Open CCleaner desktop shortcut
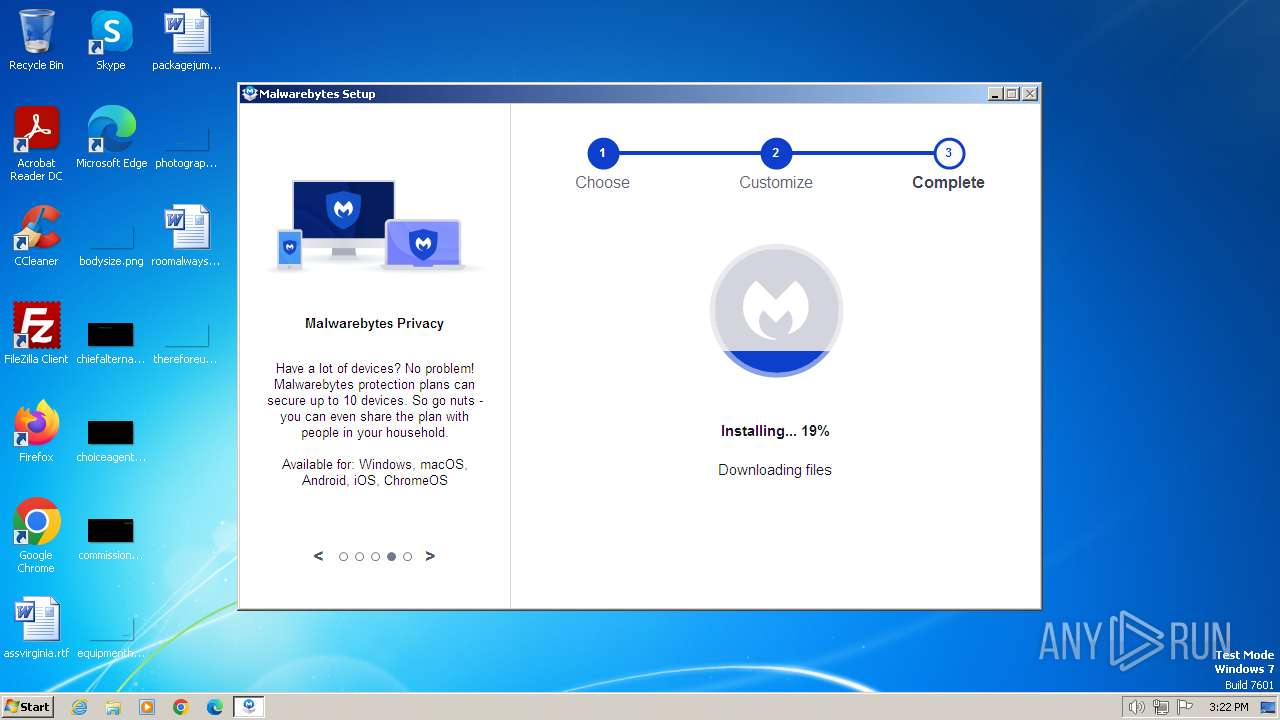1280x720 pixels. [x=36, y=236]
